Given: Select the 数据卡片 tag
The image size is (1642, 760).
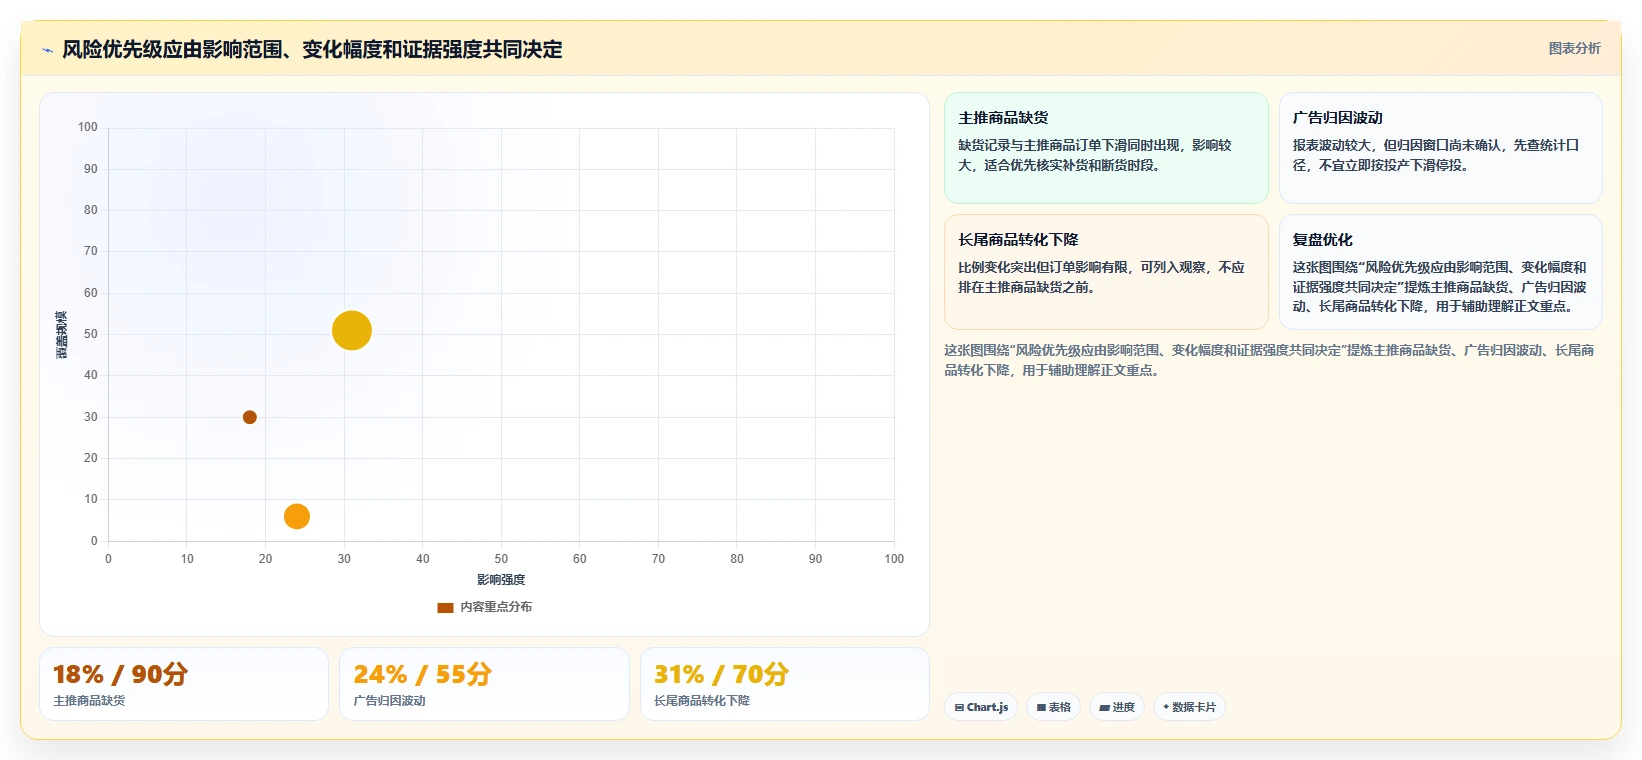Looking at the screenshot, I should 1189,707.
